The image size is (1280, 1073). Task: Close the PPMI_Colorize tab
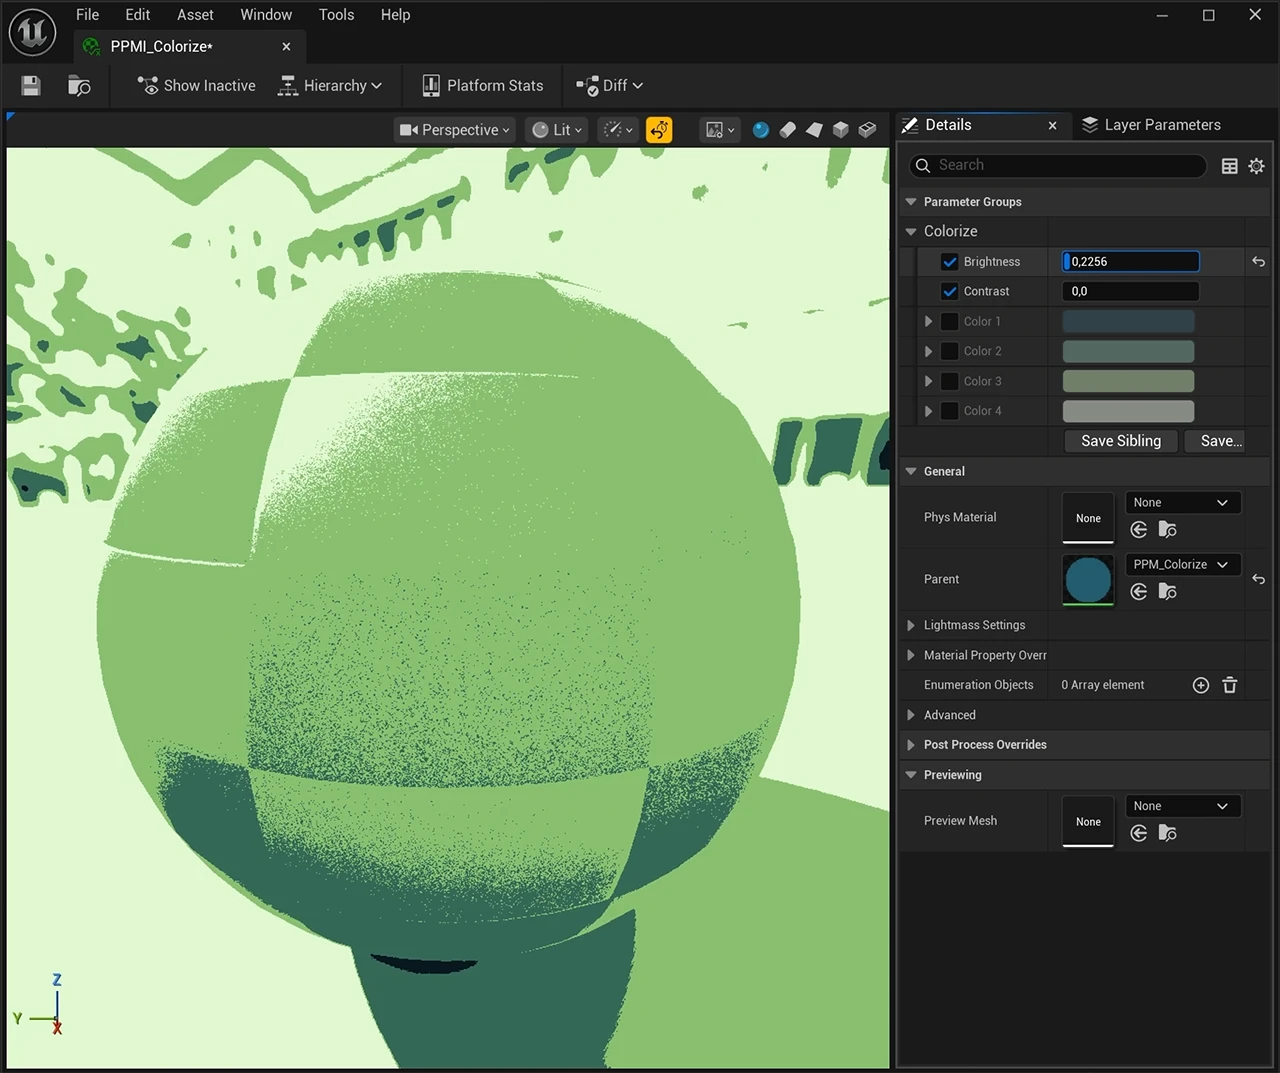coord(286,47)
